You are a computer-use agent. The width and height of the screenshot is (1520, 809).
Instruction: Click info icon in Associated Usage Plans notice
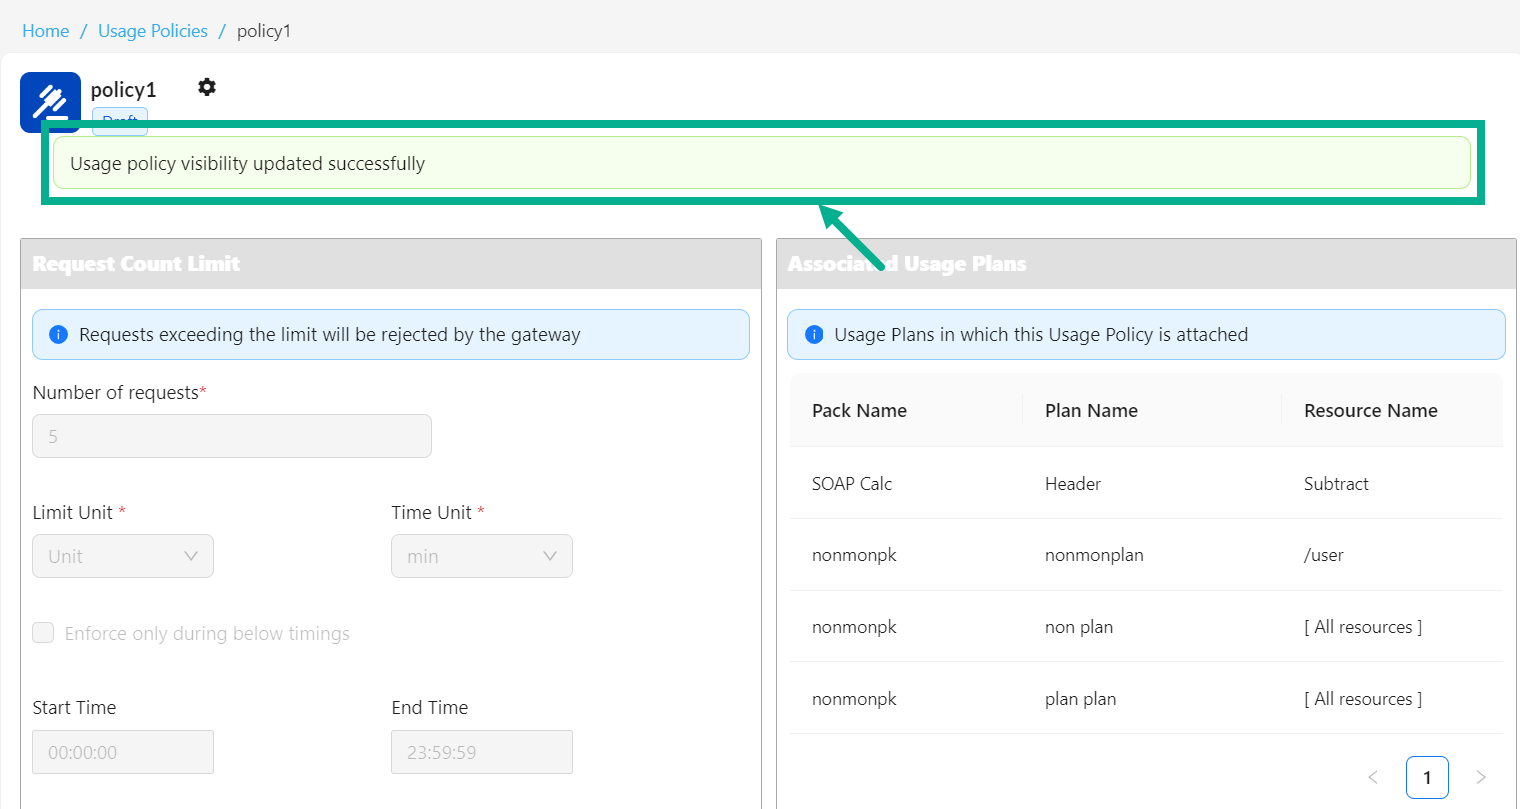[814, 335]
